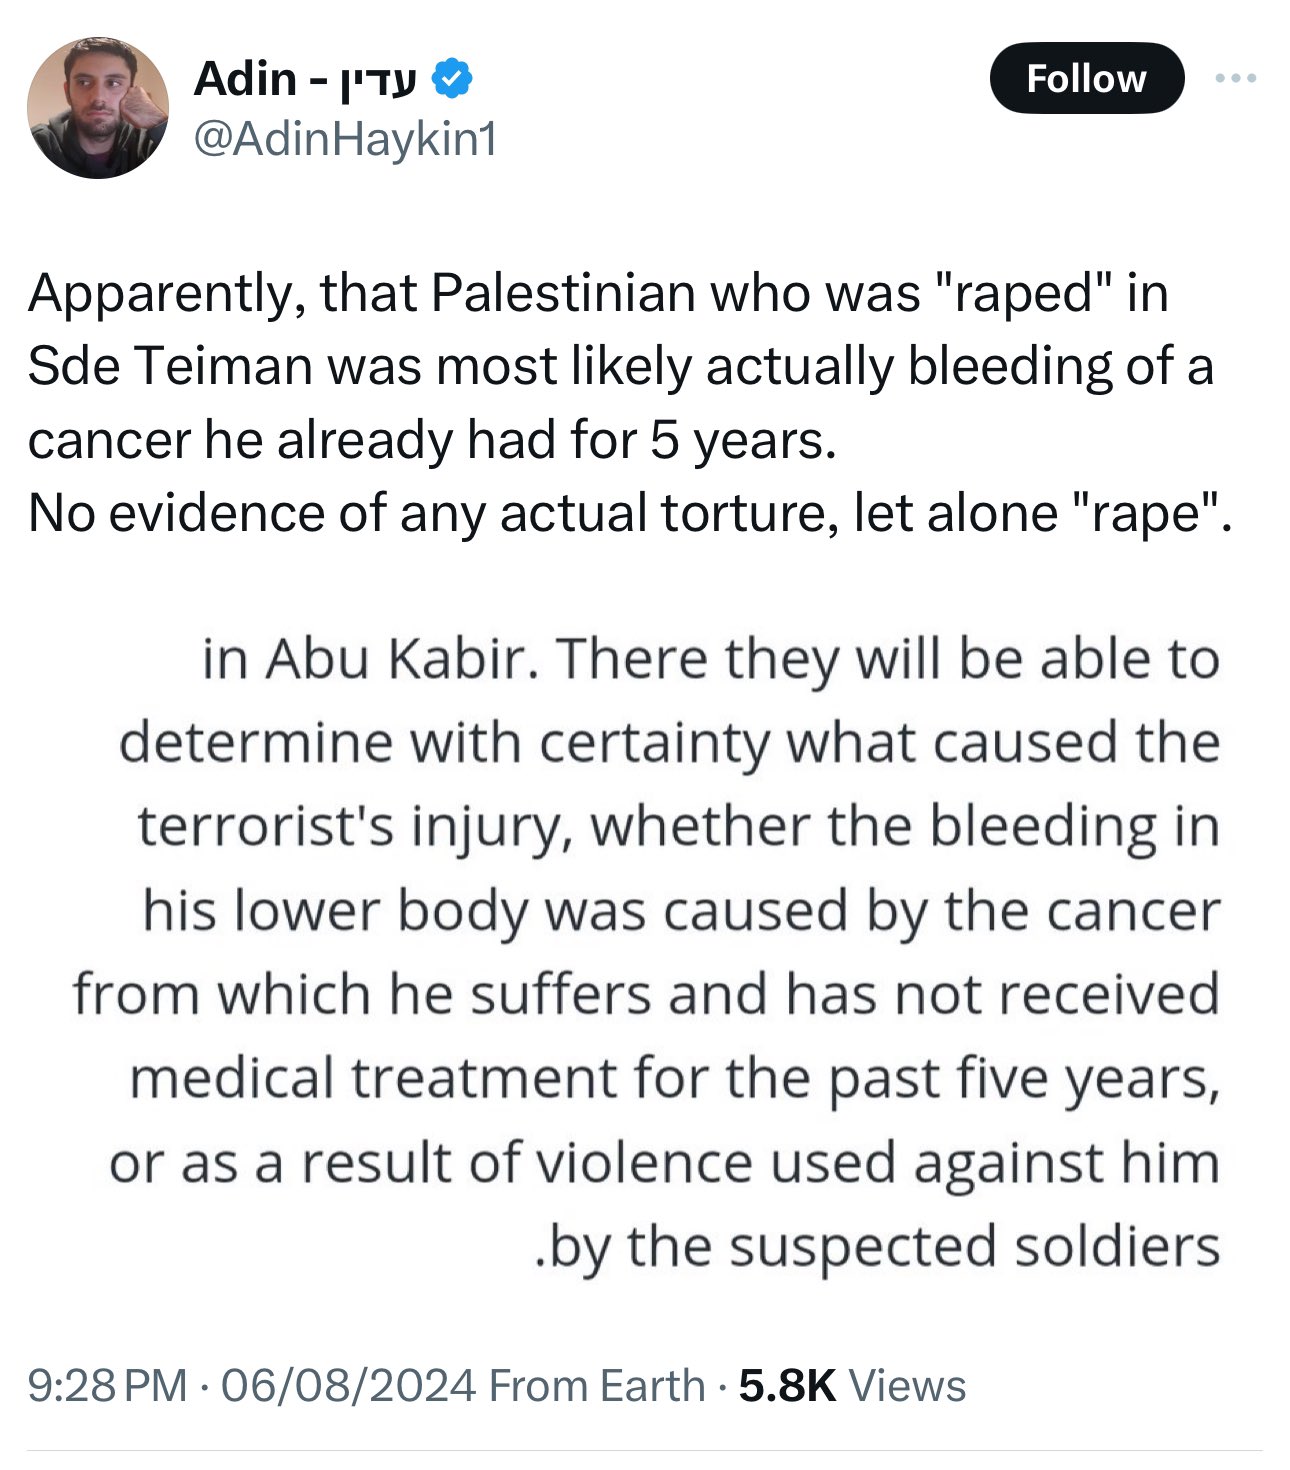This screenshot has width=1290, height=1470.
Task: Click the tweet line starting "Apparently, that Palestinian"
Action: pos(598,293)
